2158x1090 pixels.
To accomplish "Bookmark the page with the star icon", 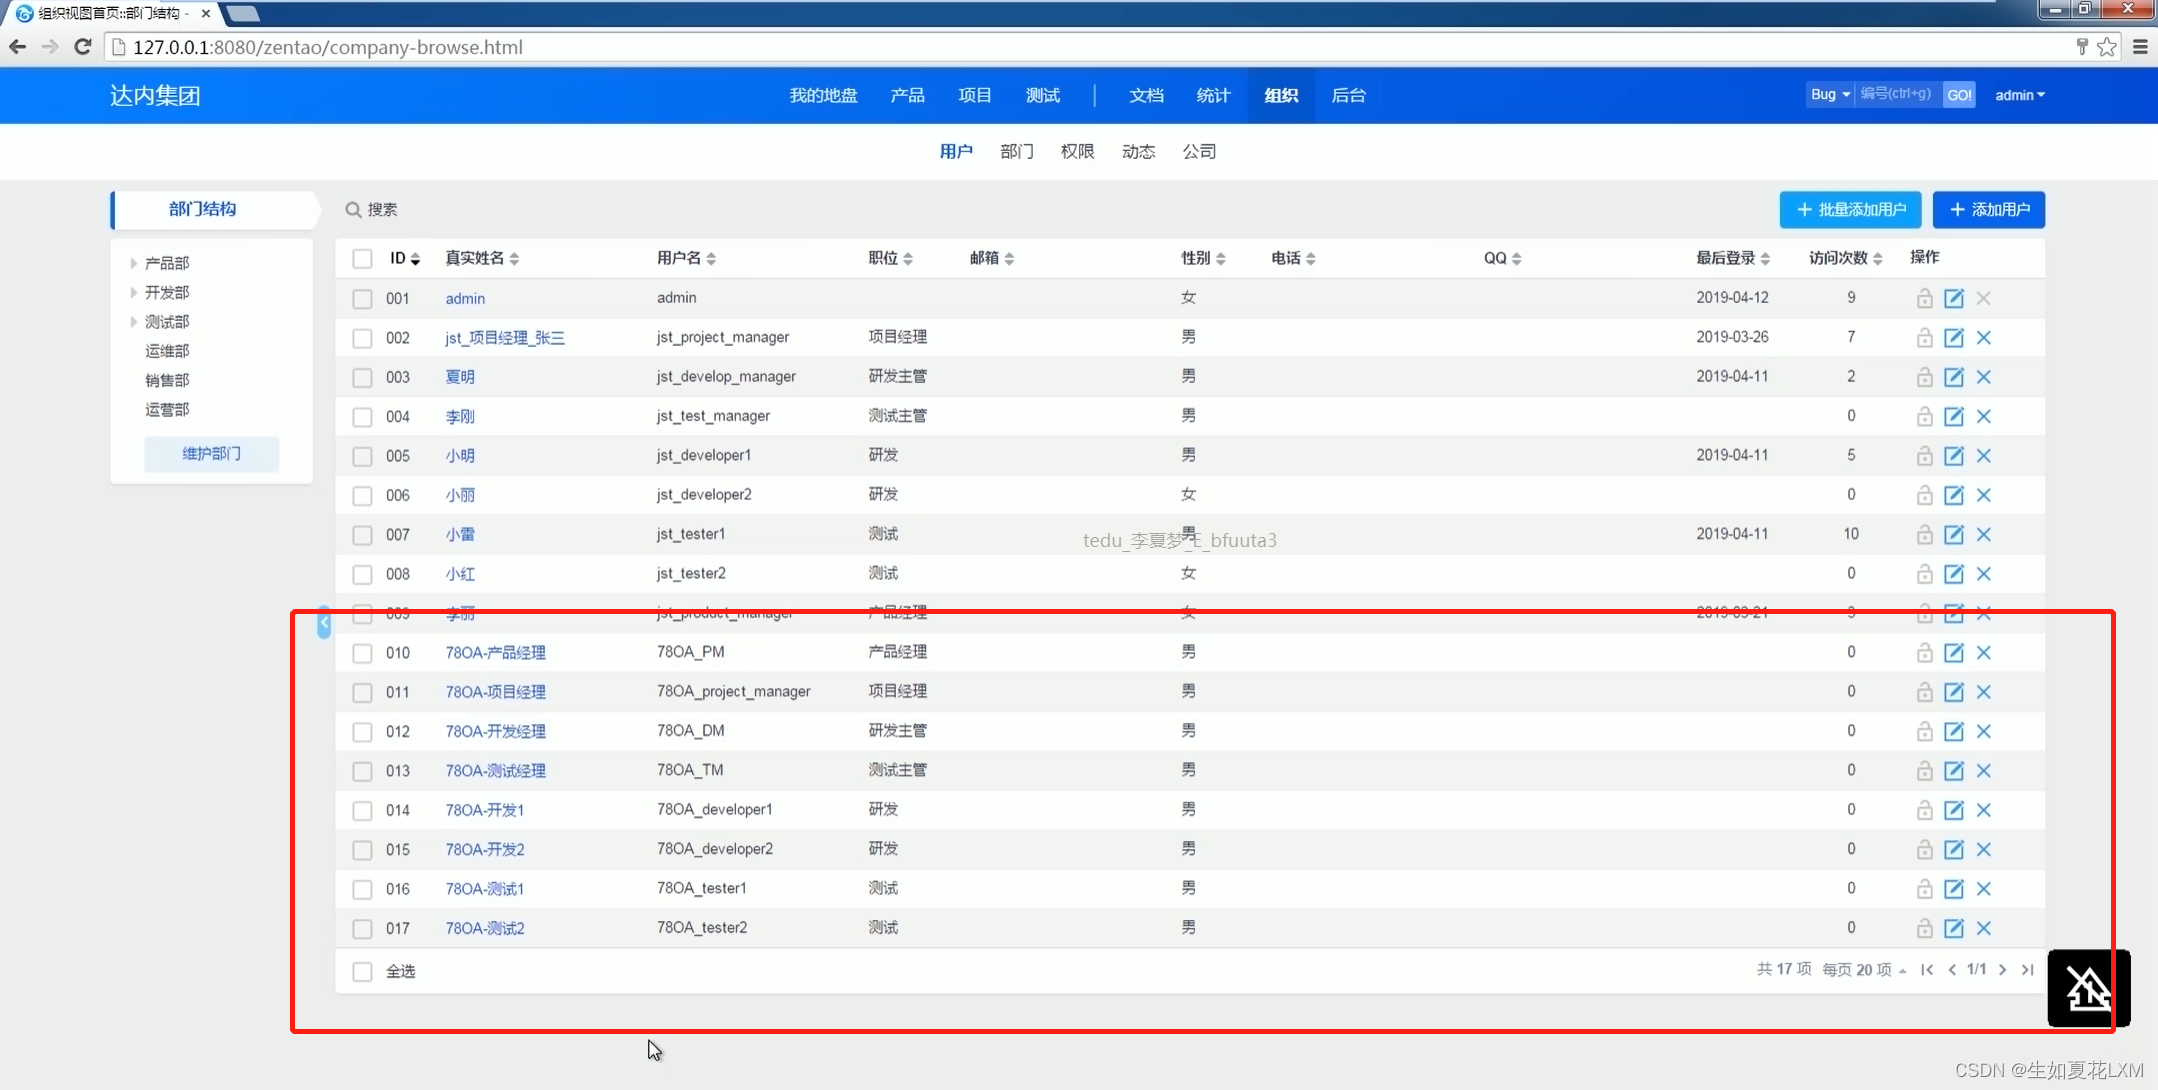I will pos(2107,47).
